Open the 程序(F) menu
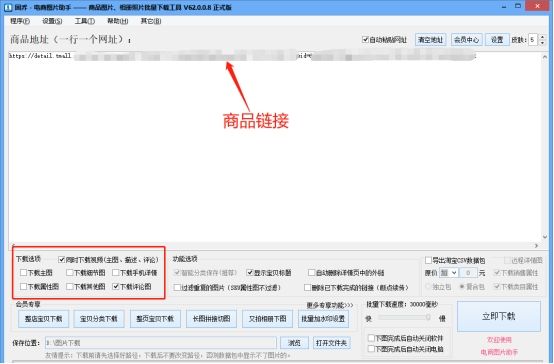Image resolution: width=554 pixels, height=364 pixels. 20,21
